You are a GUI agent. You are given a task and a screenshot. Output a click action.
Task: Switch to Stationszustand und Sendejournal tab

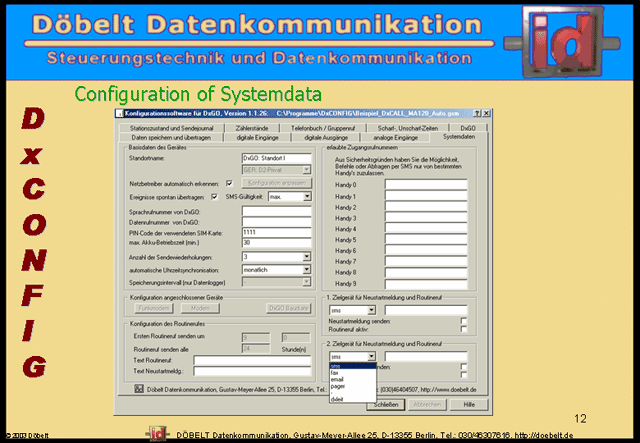click(171, 128)
